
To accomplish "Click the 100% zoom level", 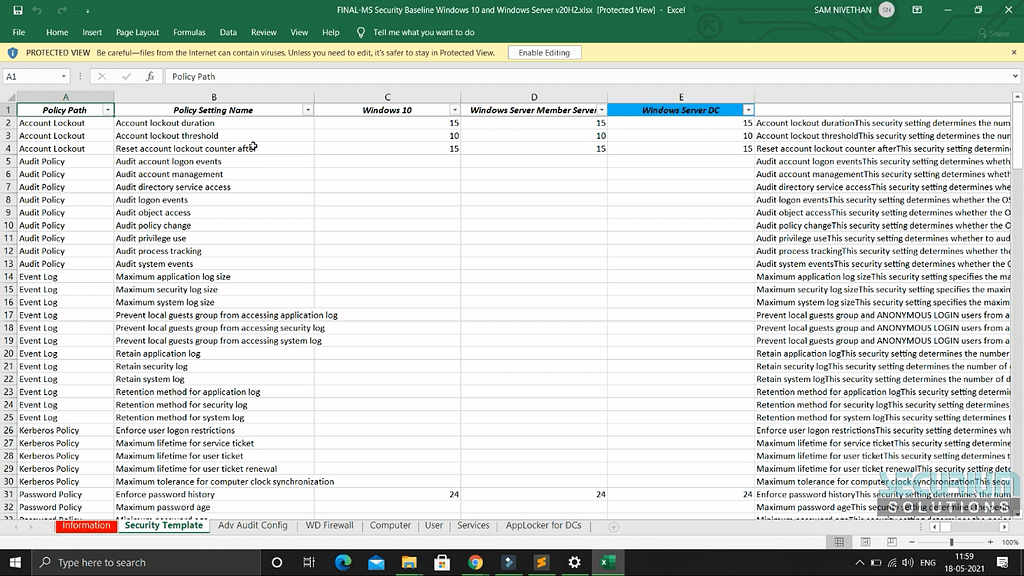I will tap(1010, 543).
